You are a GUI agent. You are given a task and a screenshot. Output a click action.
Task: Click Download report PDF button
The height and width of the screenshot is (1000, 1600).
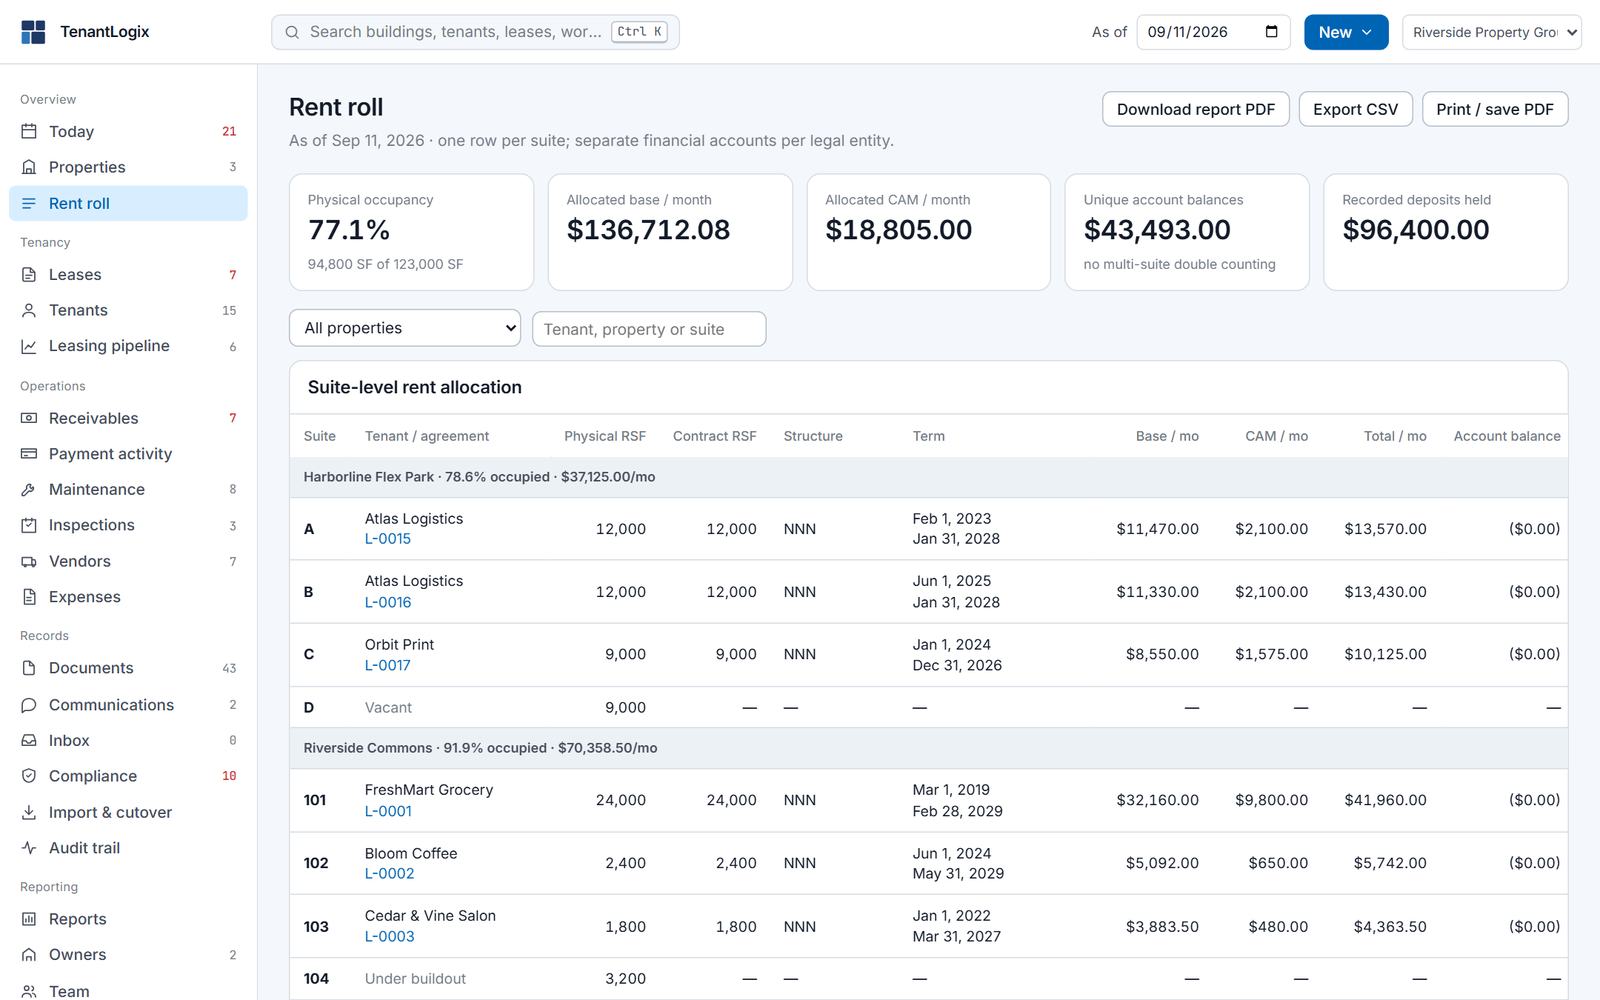(1196, 109)
